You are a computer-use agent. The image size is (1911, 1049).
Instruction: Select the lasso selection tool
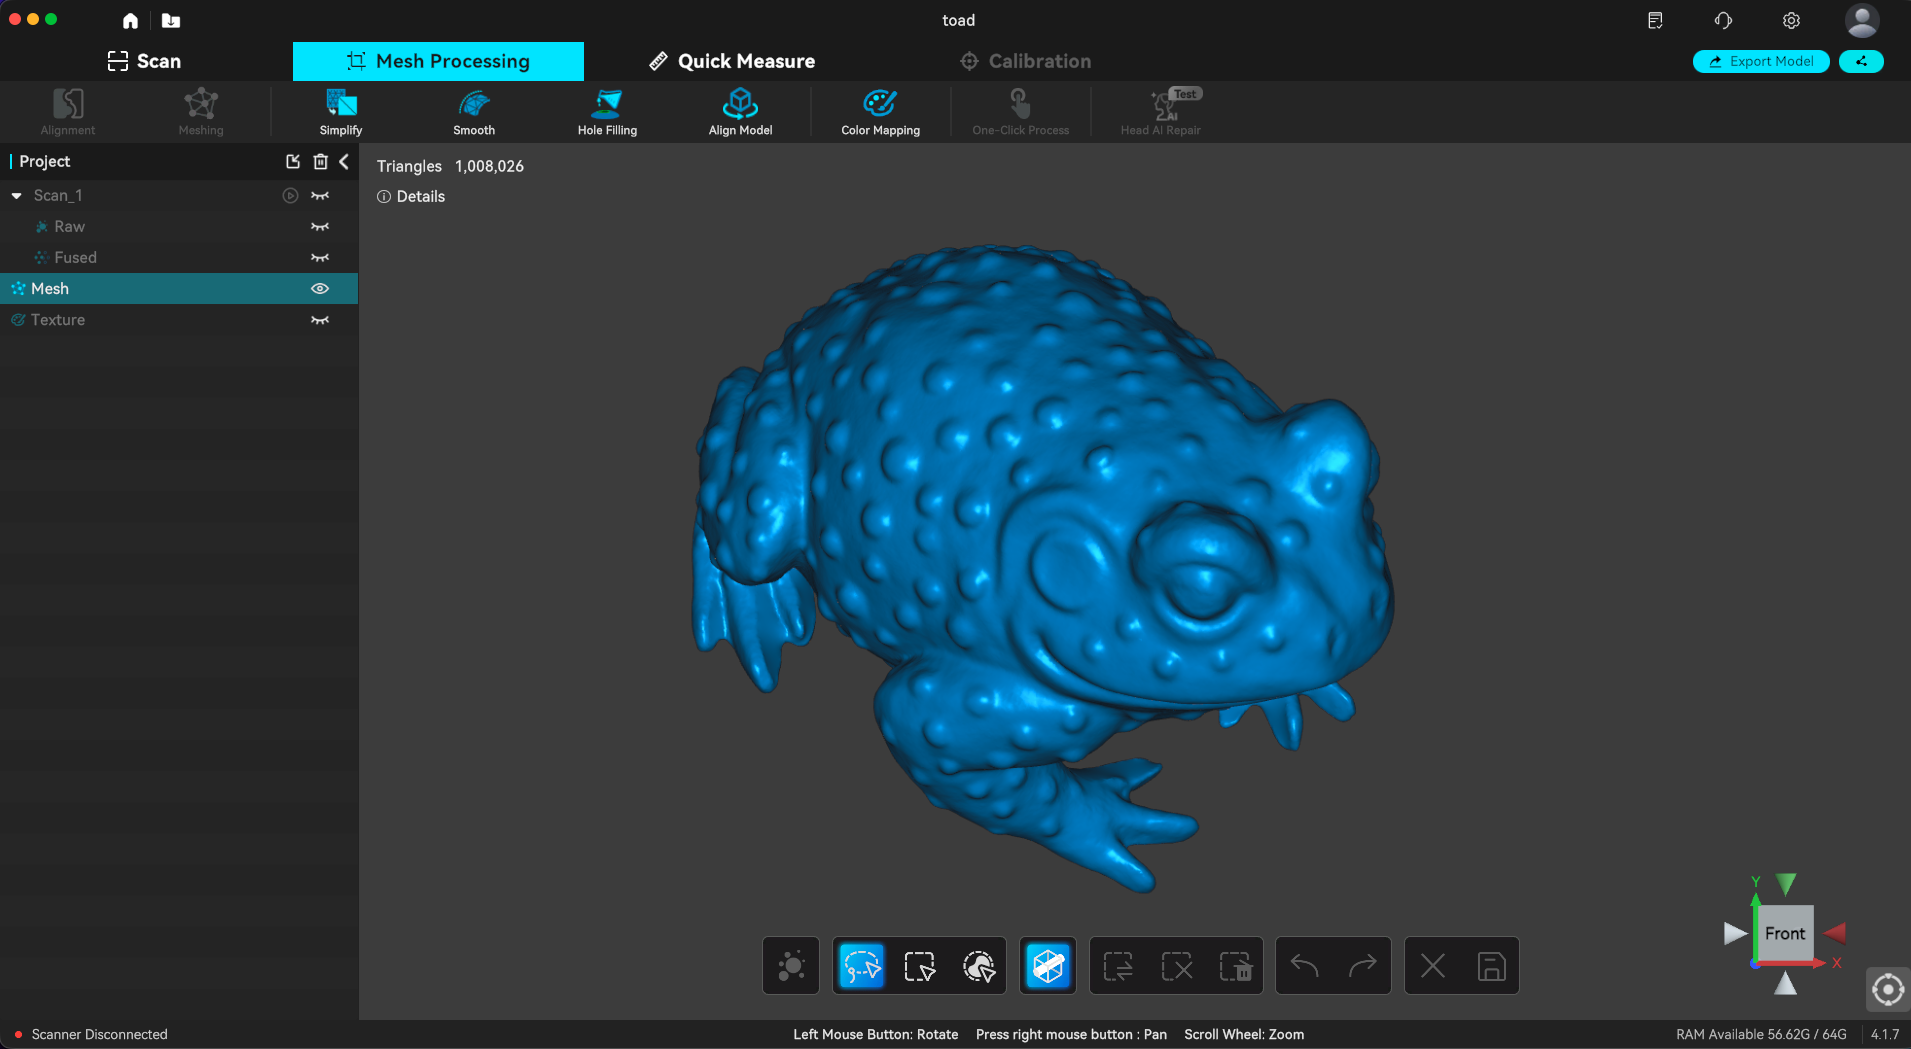pyautogui.click(x=861, y=966)
